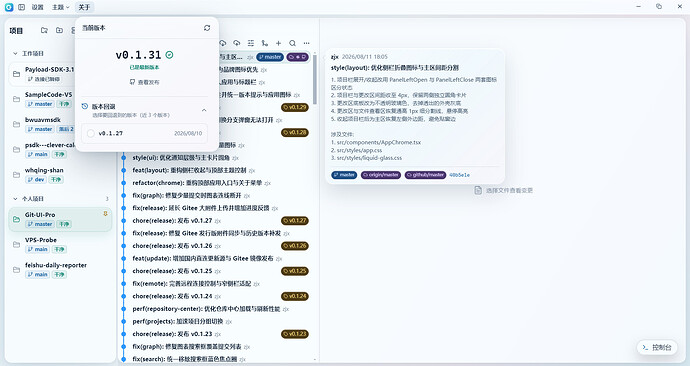The height and width of the screenshot is (366, 690).
Task: Click the folder icon beside bwuavmsdk
Action: point(16,124)
